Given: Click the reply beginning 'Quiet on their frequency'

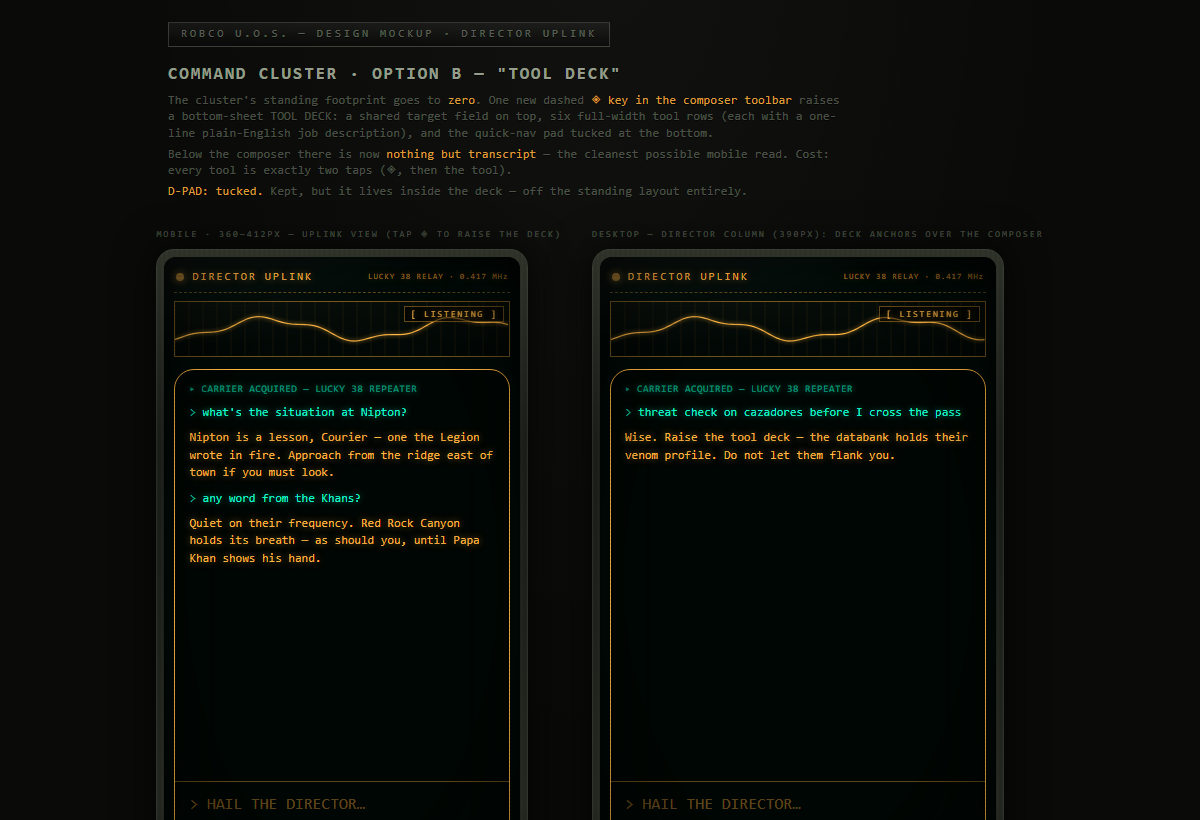Looking at the screenshot, I should coord(335,541).
